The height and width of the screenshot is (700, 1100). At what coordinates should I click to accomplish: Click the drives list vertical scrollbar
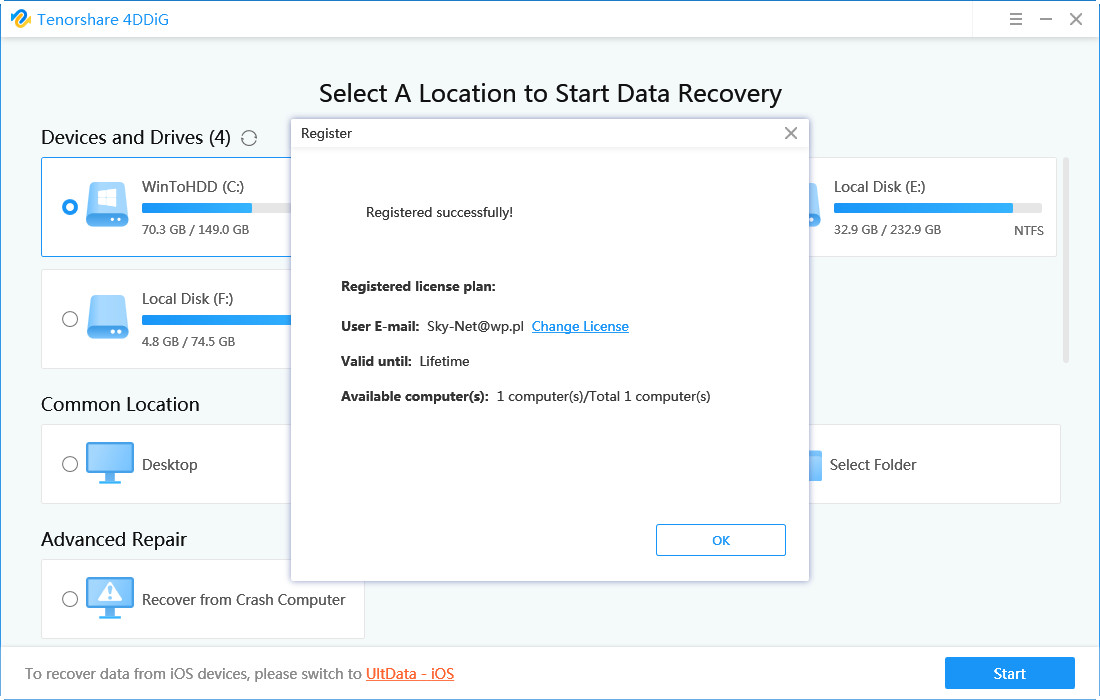point(1066,260)
